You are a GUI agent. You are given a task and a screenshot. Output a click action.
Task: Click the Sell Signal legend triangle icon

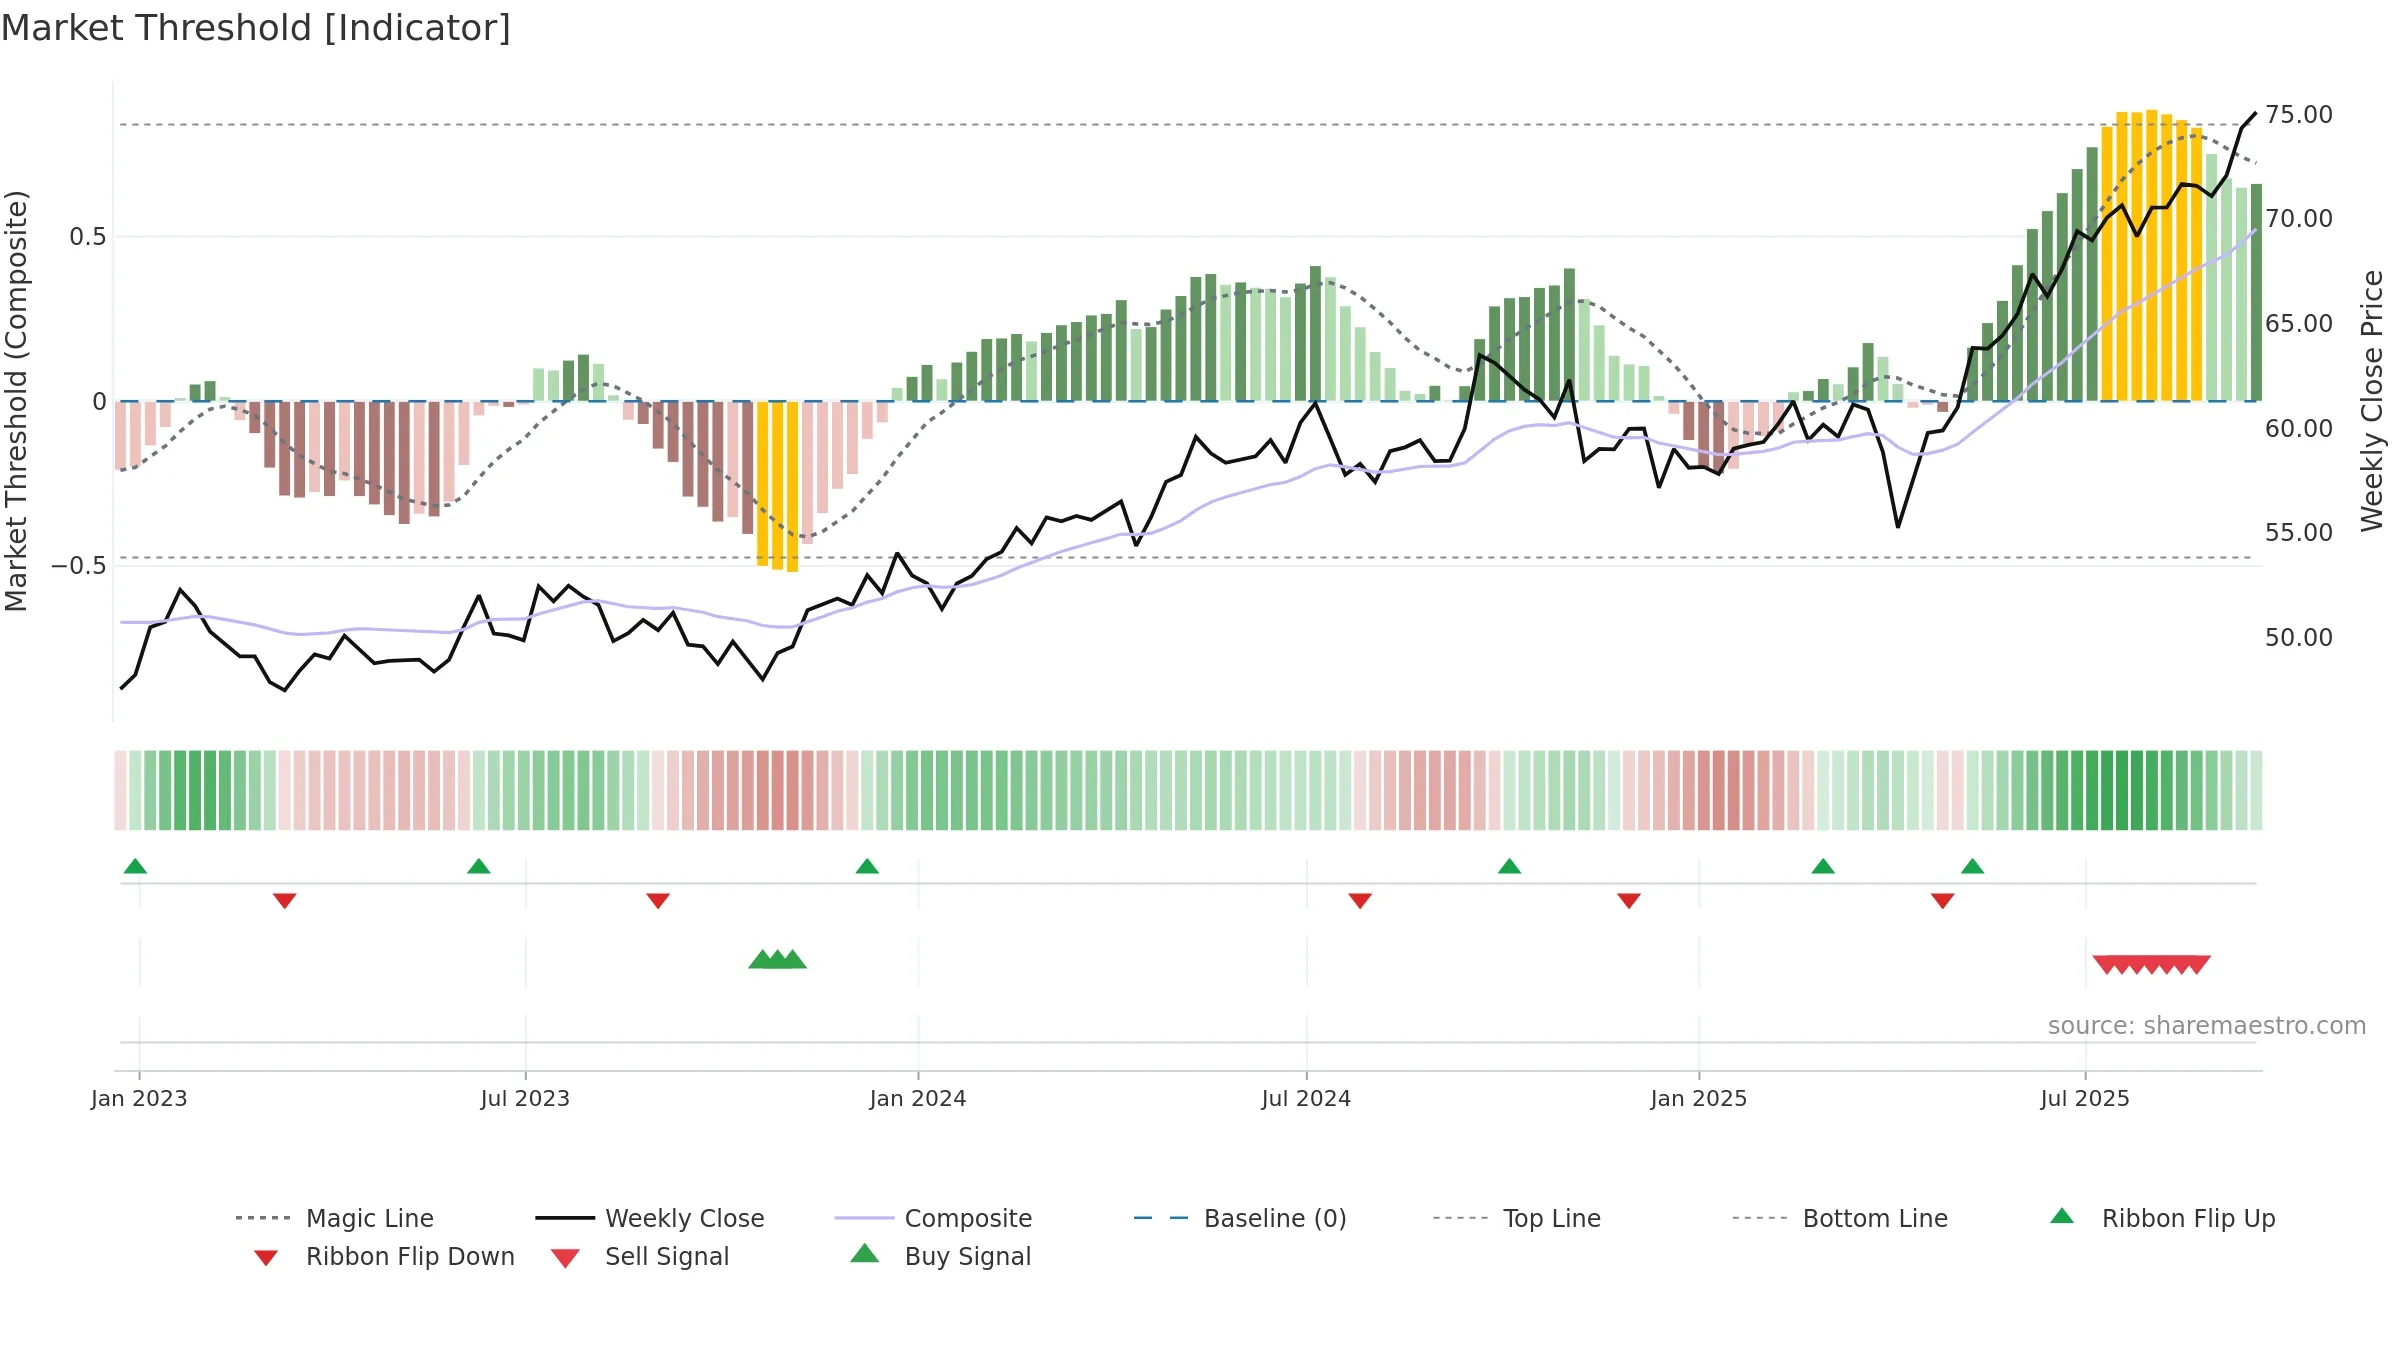pyautogui.click(x=565, y=1258)
